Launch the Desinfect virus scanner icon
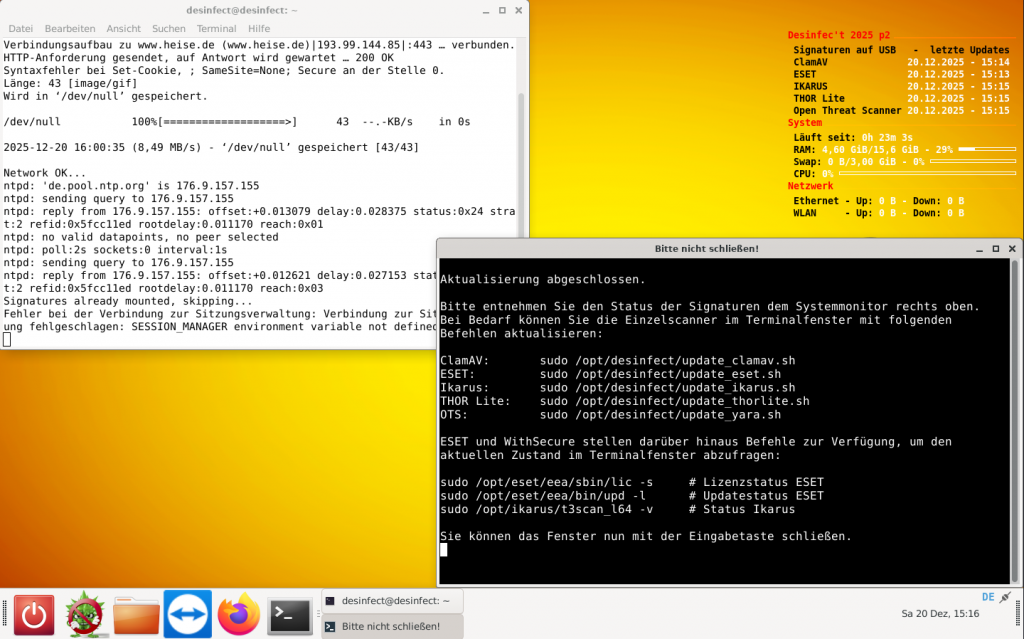Image resolution: width=1024 pixels, height=639 pixels. click(85, 614)
